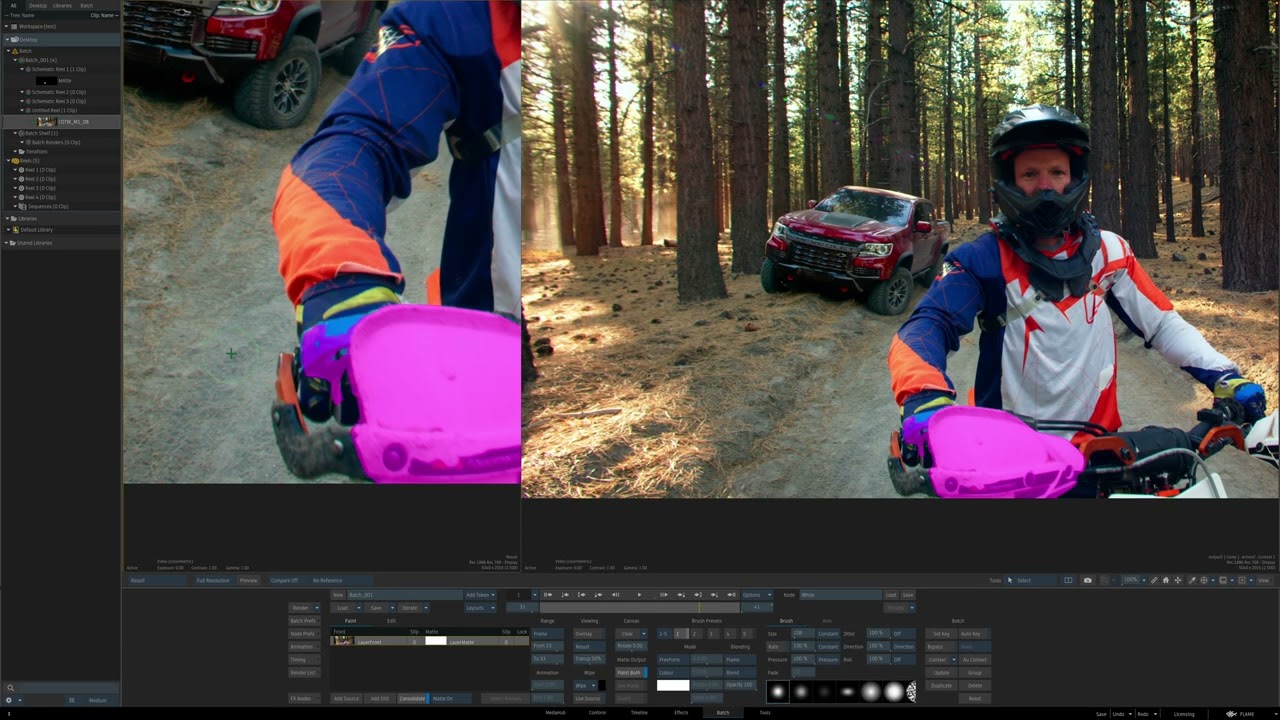Image resolution: width=1280 pixels, height=720 pixels.
Task: Click the Default Library icon
Action: point(15,229)
